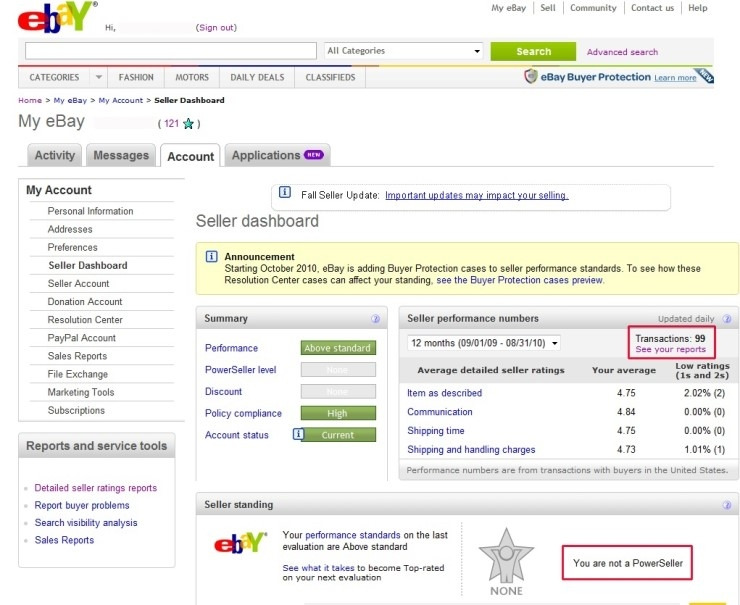Open Subscriptions in sidebar

76,411
